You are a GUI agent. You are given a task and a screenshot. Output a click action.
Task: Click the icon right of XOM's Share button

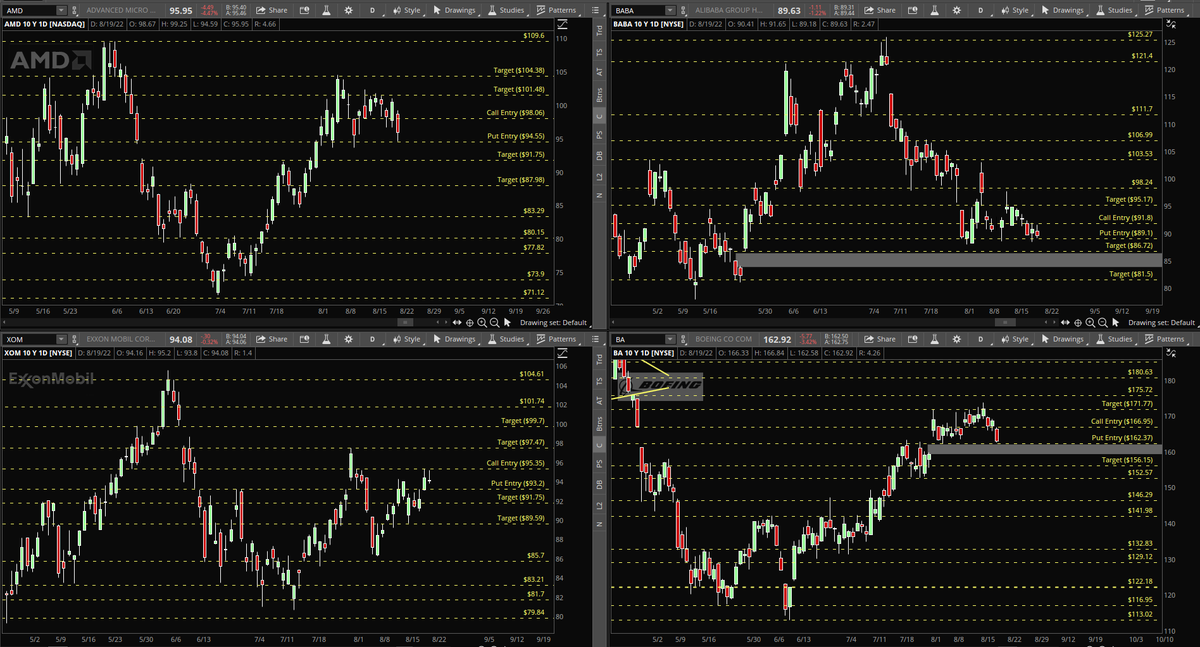point(304,339)
